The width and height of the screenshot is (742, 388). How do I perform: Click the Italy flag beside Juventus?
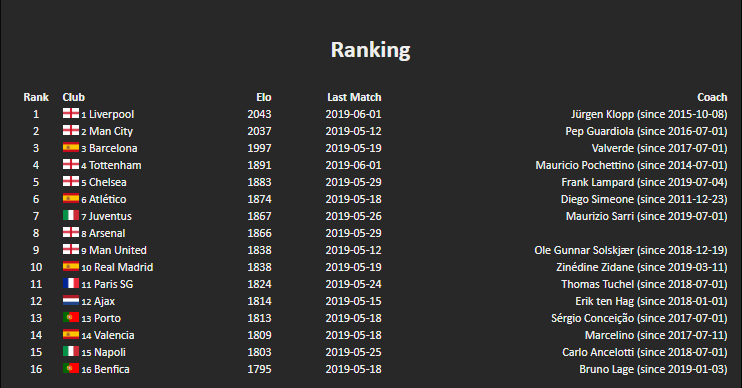[71, 215]
